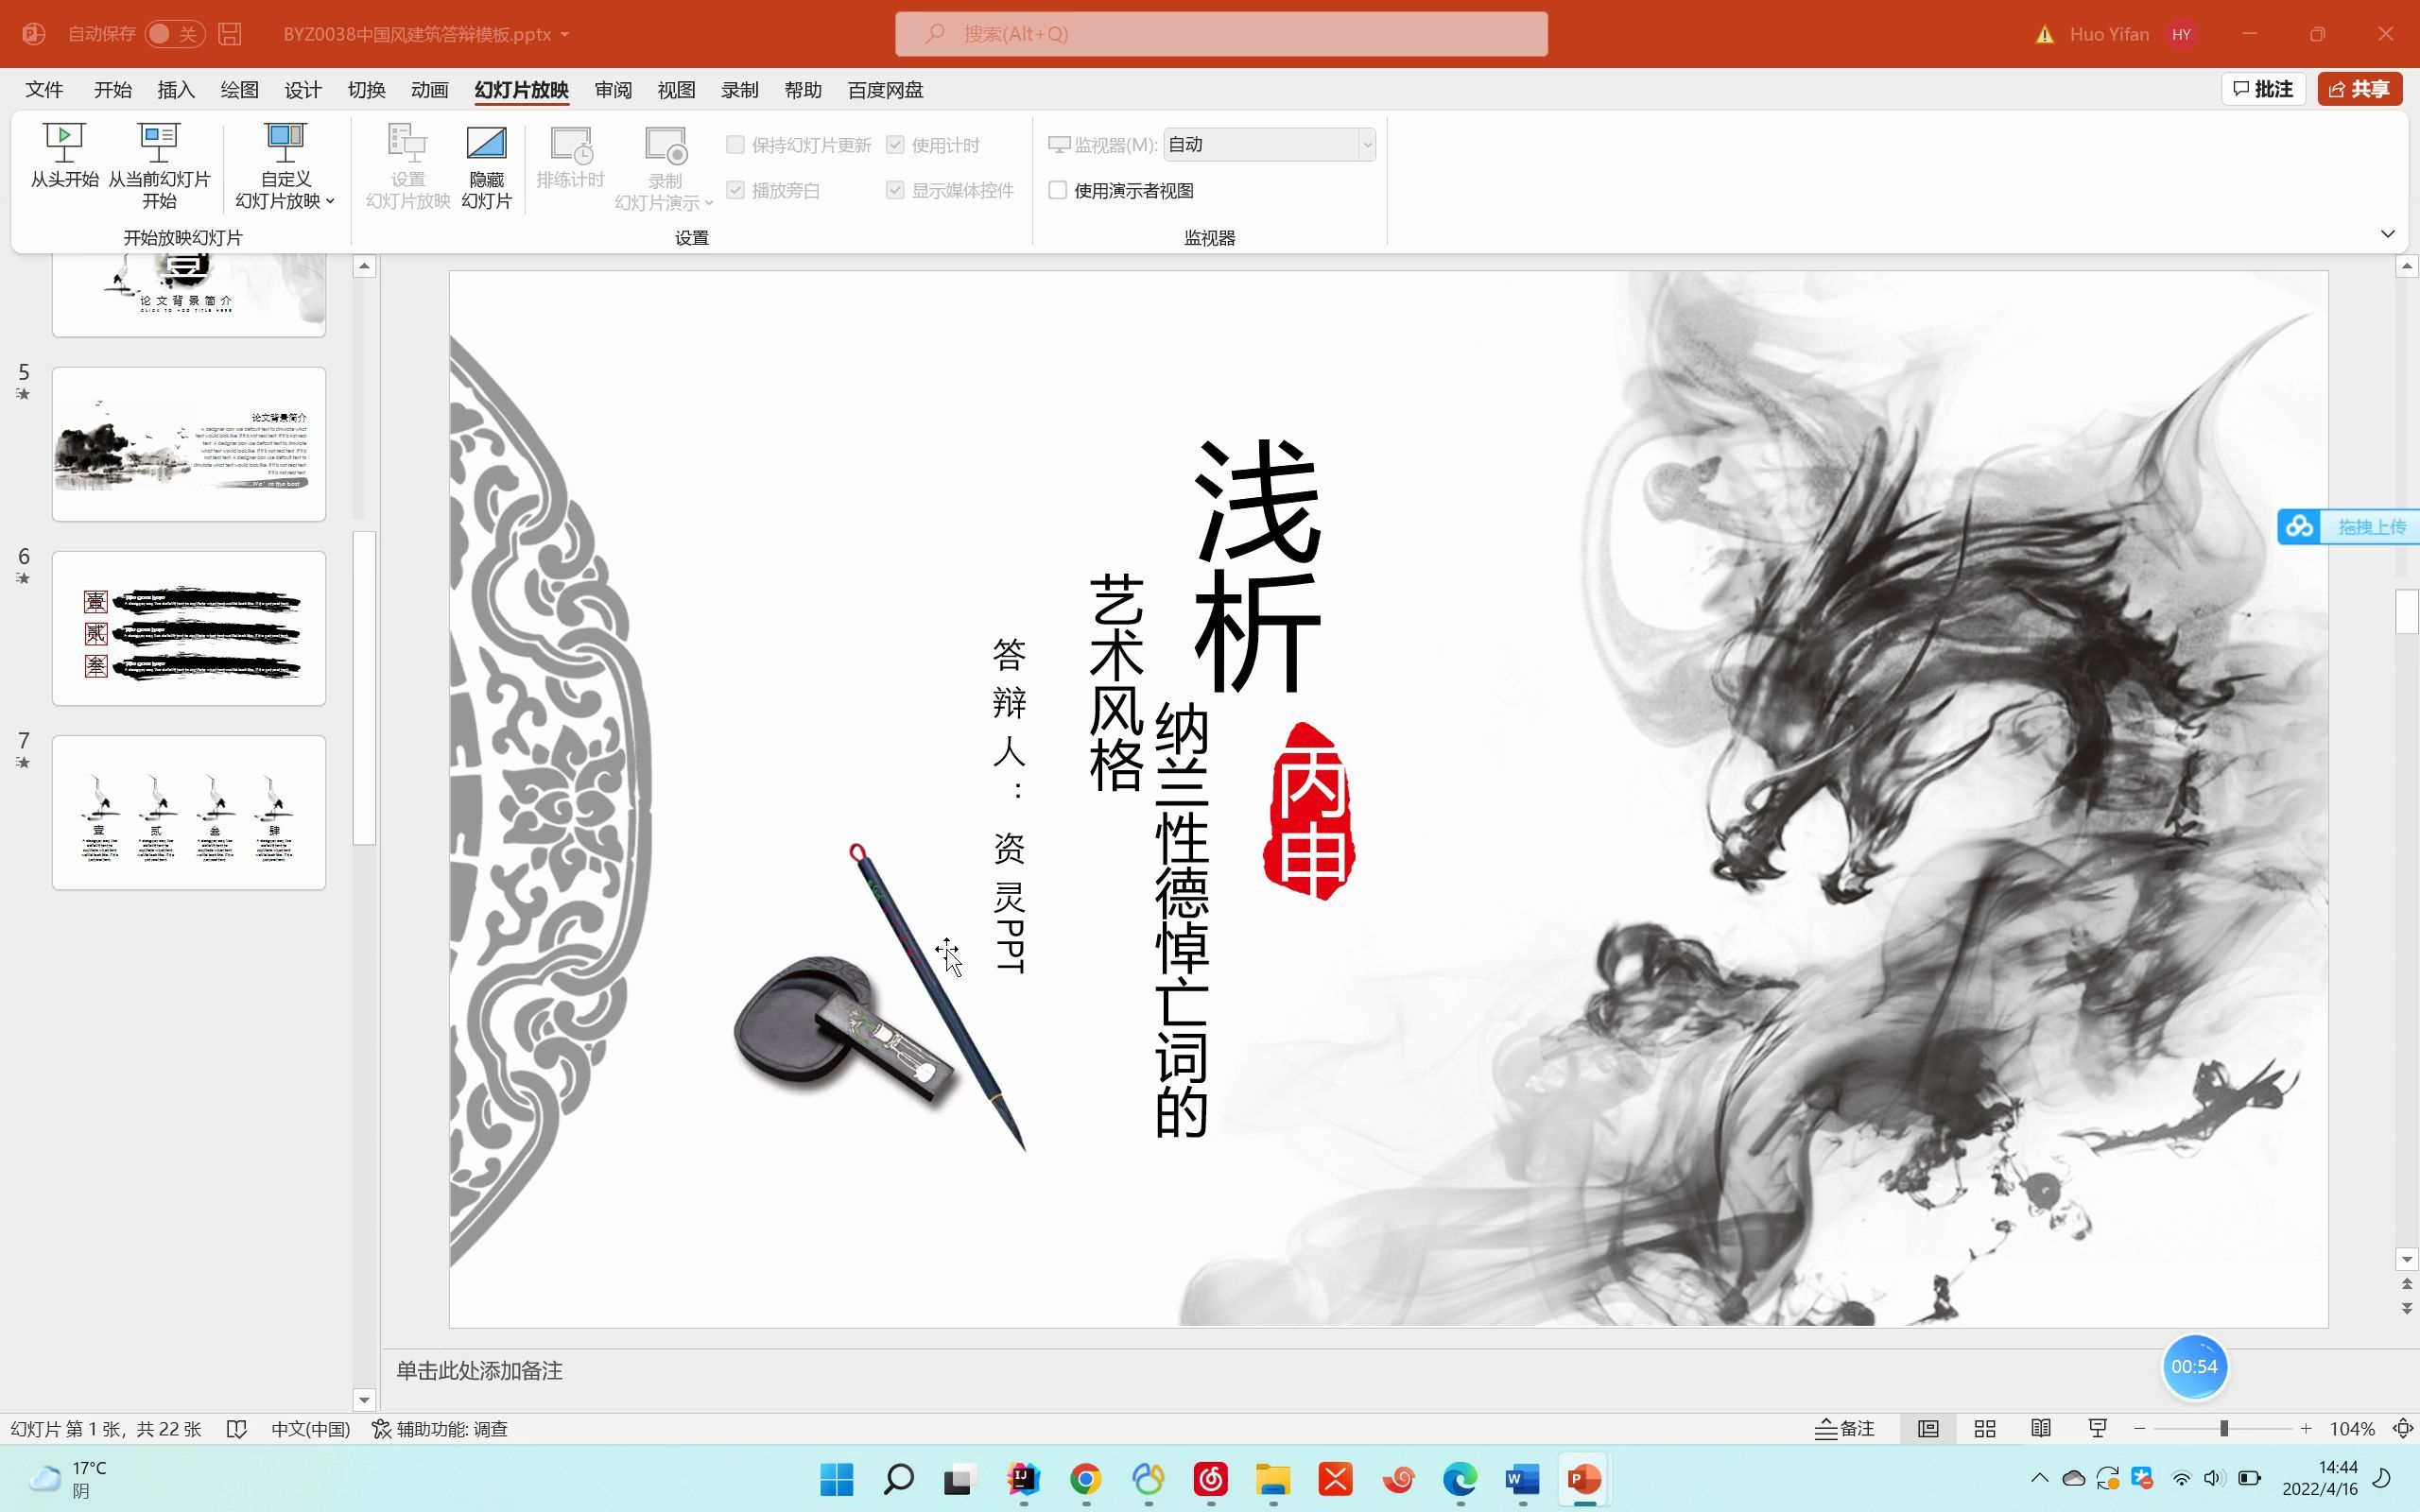Click zoom out minus button
The height and width of the screenshot is (1512, 2420).
coord(2139,1429)
